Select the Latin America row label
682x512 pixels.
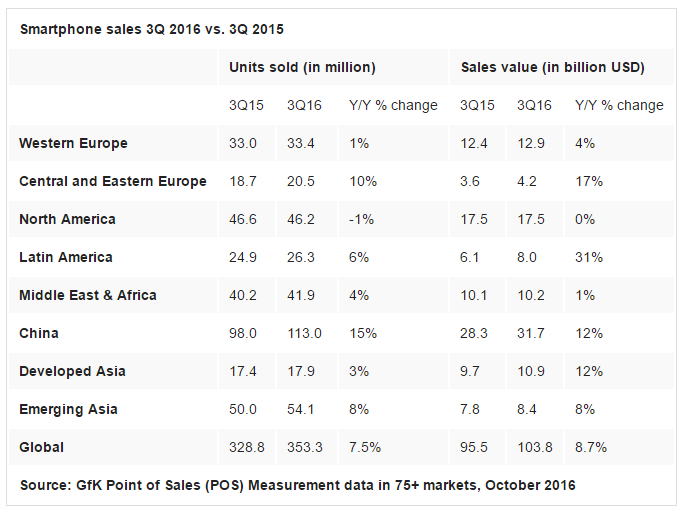[x=66, y=257]
